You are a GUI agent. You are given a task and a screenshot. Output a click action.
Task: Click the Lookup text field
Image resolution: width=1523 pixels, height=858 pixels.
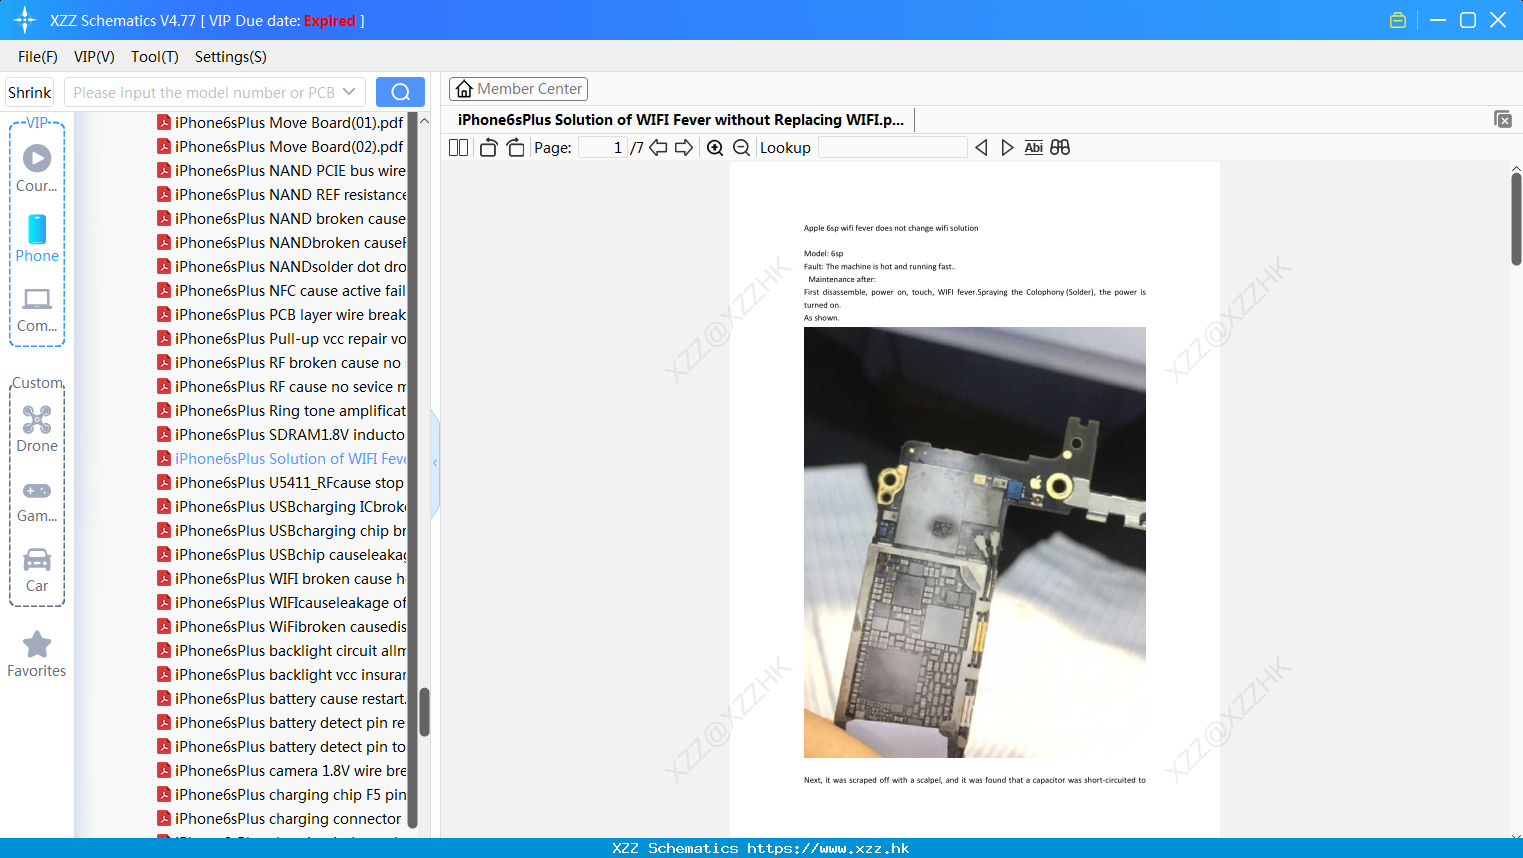point(892,148)
